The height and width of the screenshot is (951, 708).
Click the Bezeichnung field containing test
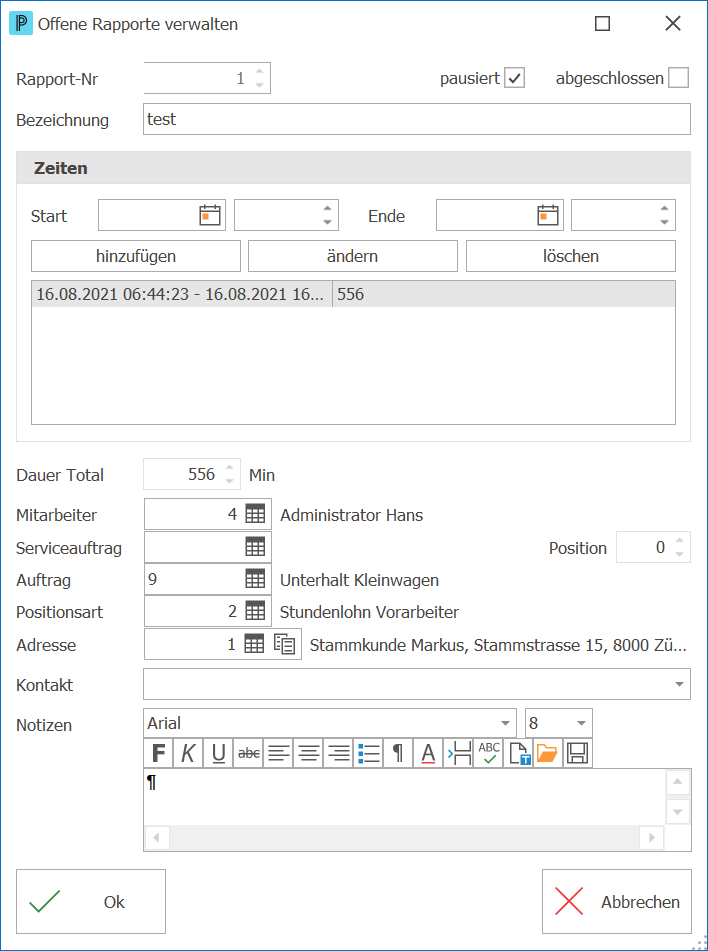click(x=417, y=119)
